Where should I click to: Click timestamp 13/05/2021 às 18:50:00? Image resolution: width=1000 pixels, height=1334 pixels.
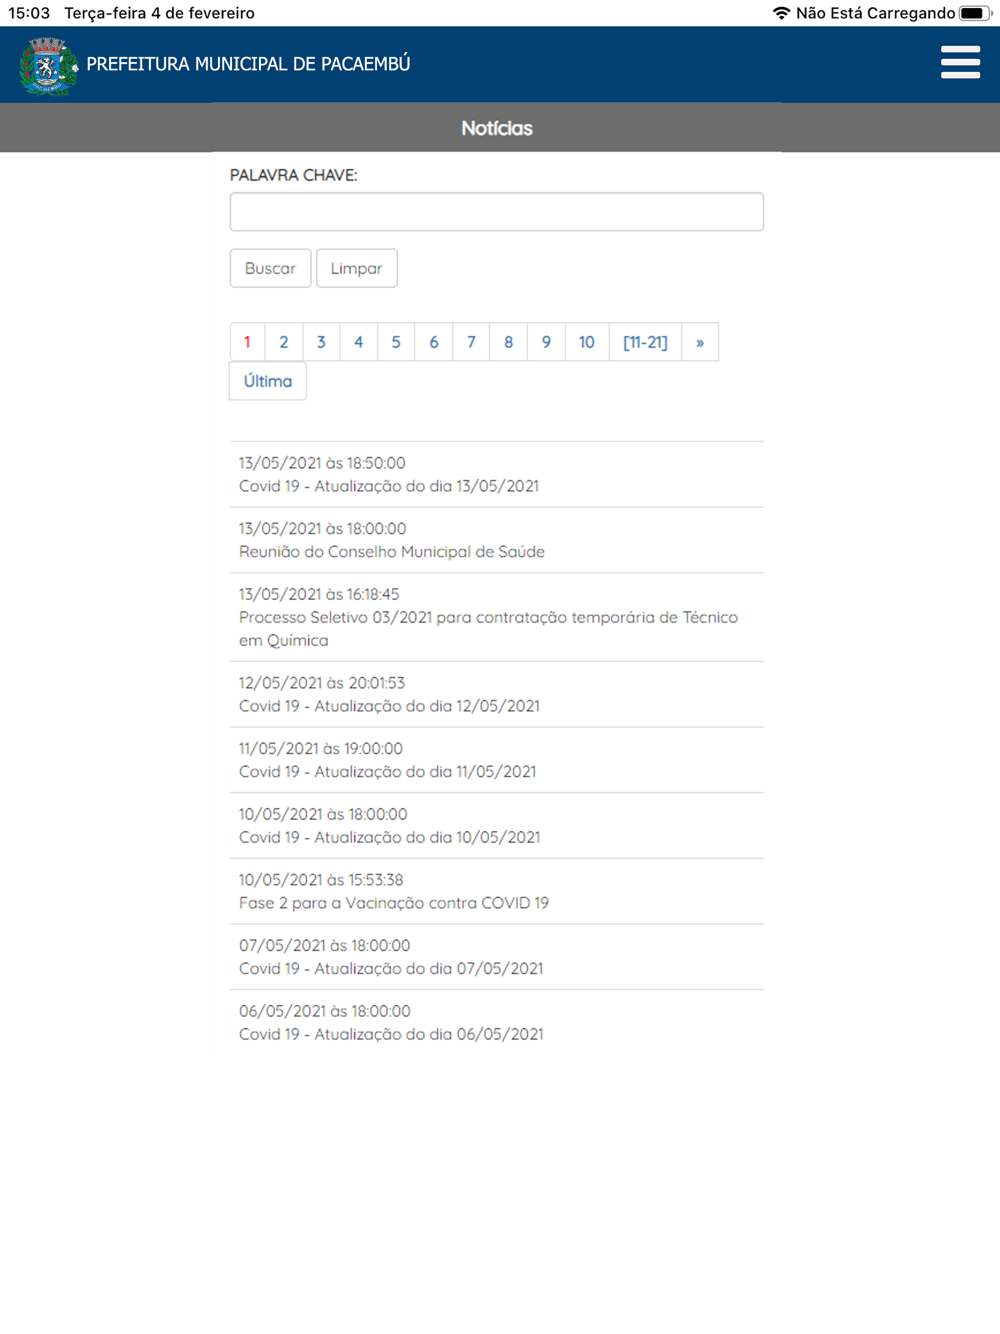pos(322,463)
